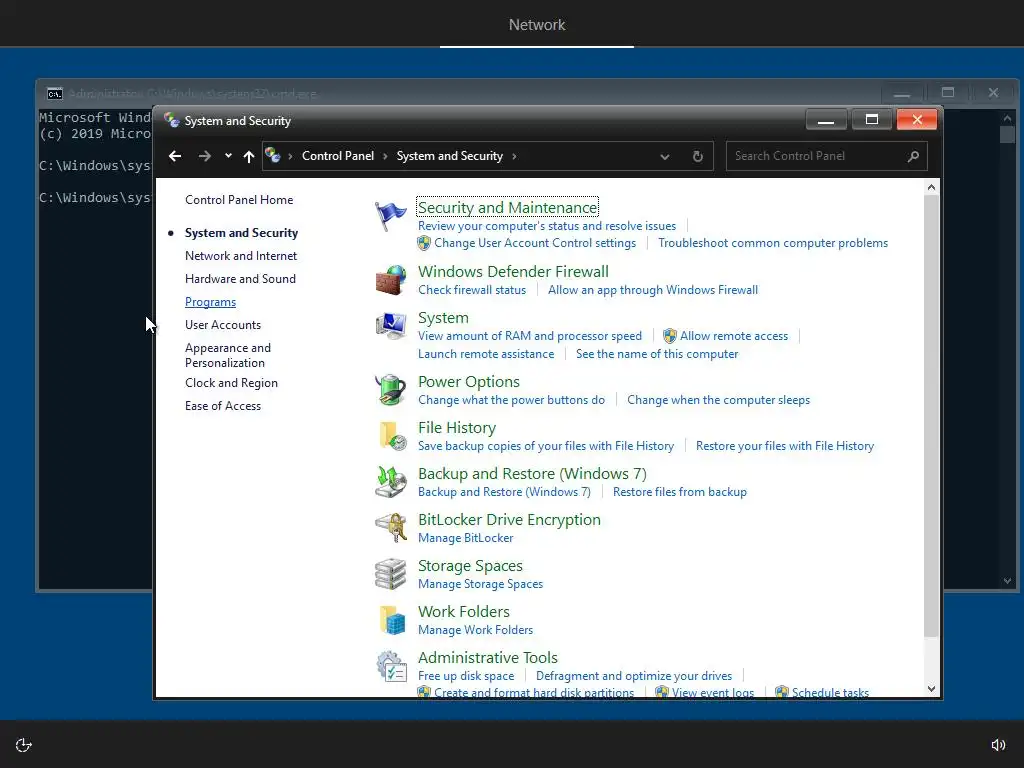Viewport: 1024px width, 768px height.
Task: Click the System and Security title bar icon
Action: pyautogui.click(x=172, y=120)
